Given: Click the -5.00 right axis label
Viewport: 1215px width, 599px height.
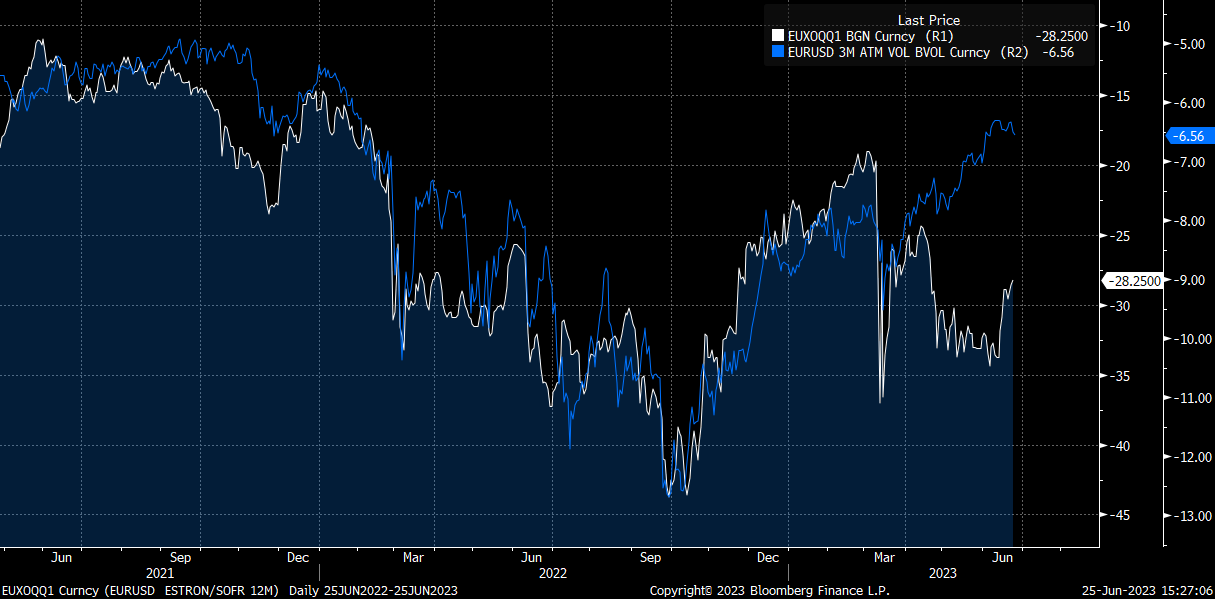Looking at the screenshot, I should click(1190, 46).
